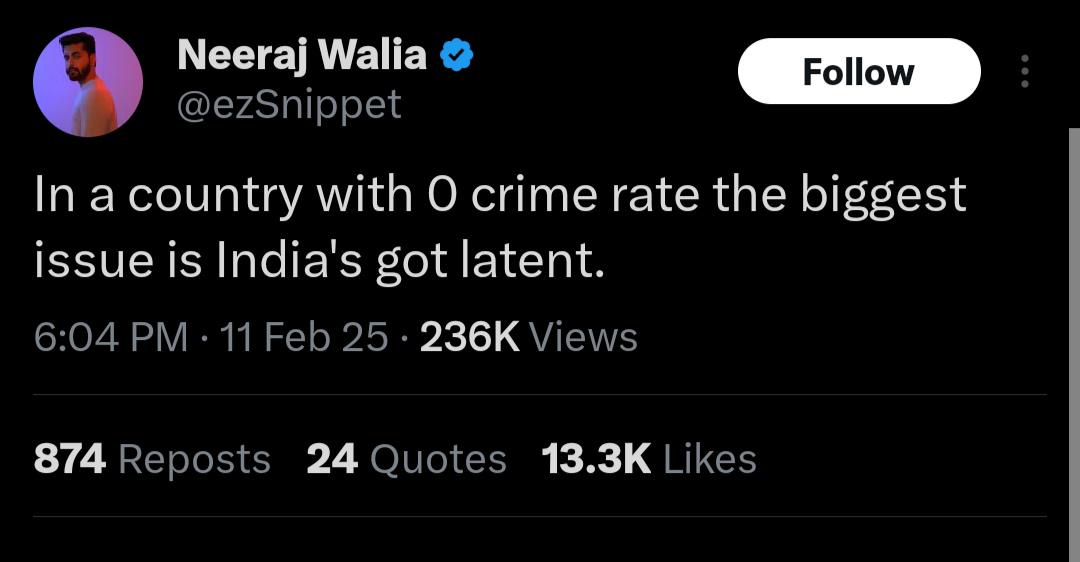Open the 24 Quotes list
Viewport: 1080px width, 562px height.
click(406, 459)
